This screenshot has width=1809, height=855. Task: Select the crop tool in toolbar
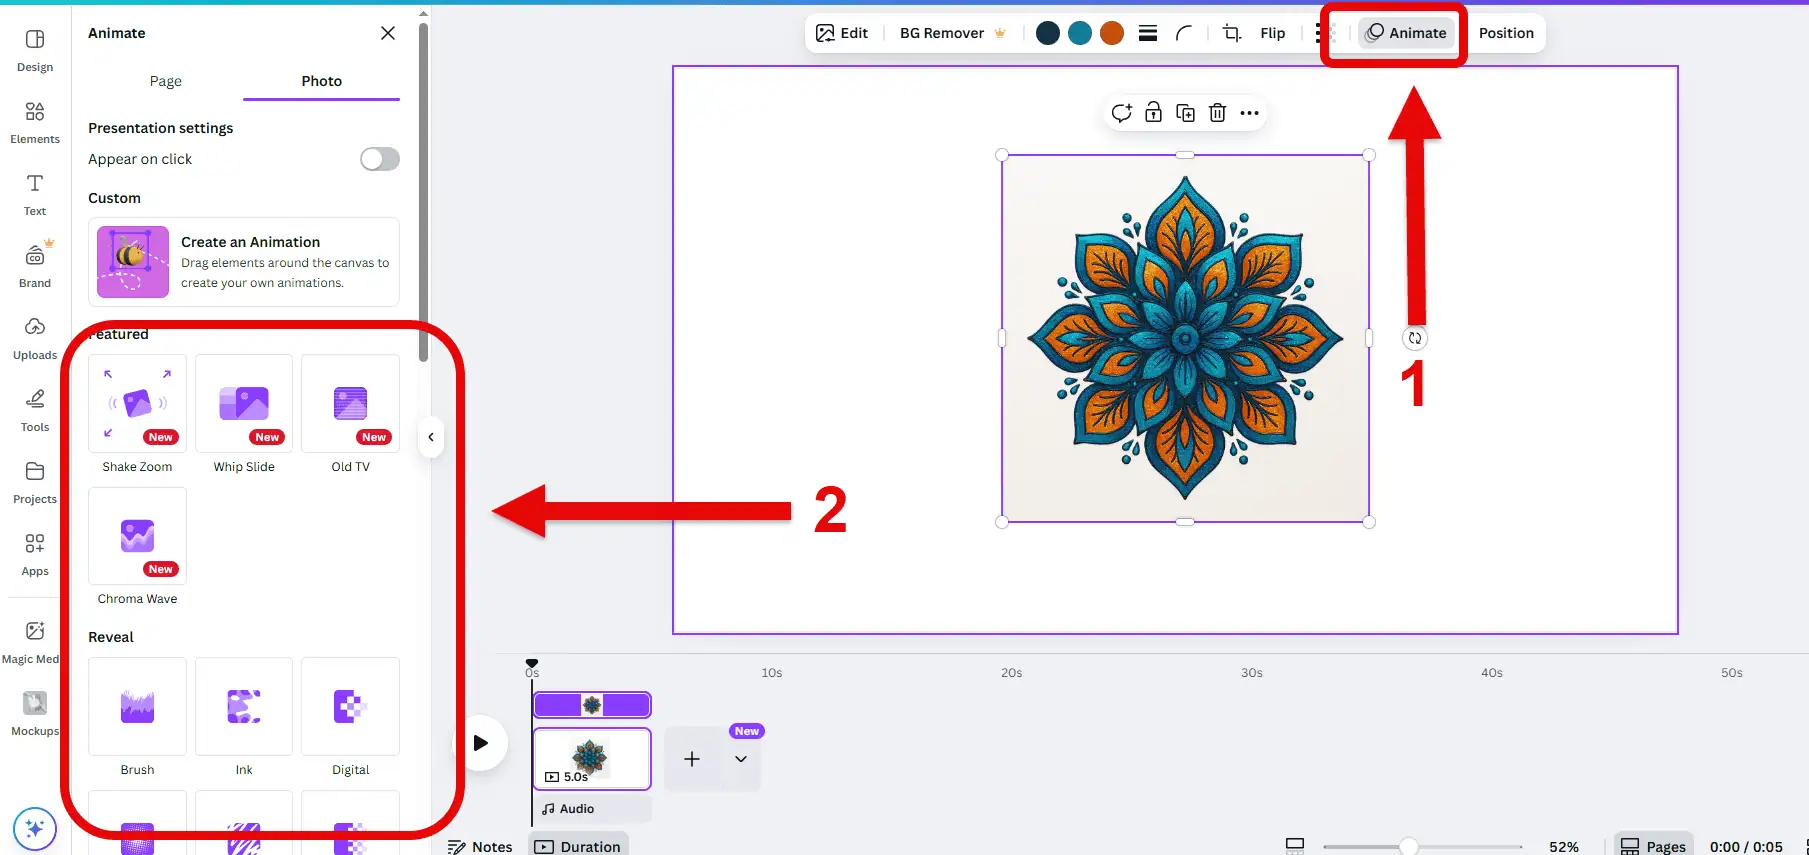1231,33
